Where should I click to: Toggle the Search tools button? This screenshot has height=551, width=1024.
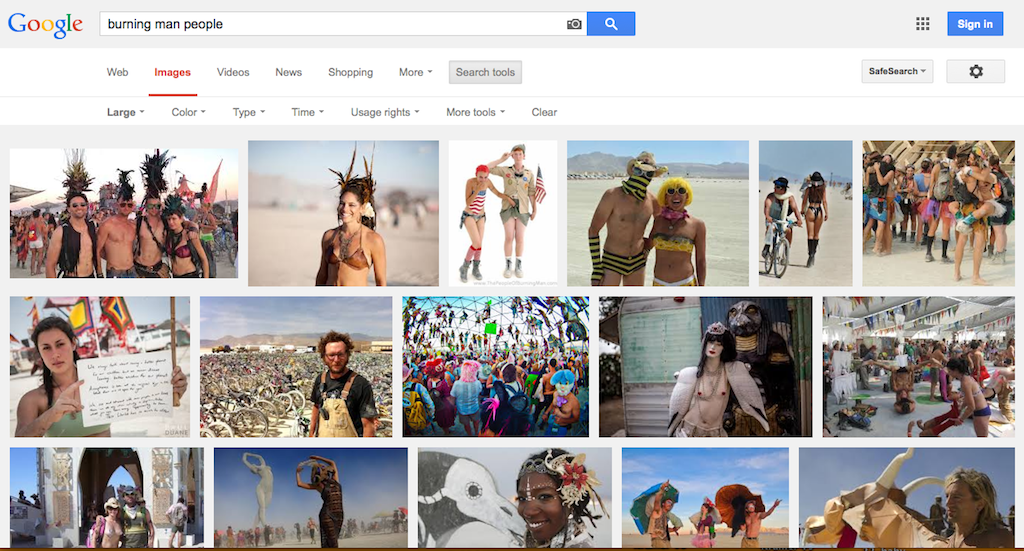485,72
